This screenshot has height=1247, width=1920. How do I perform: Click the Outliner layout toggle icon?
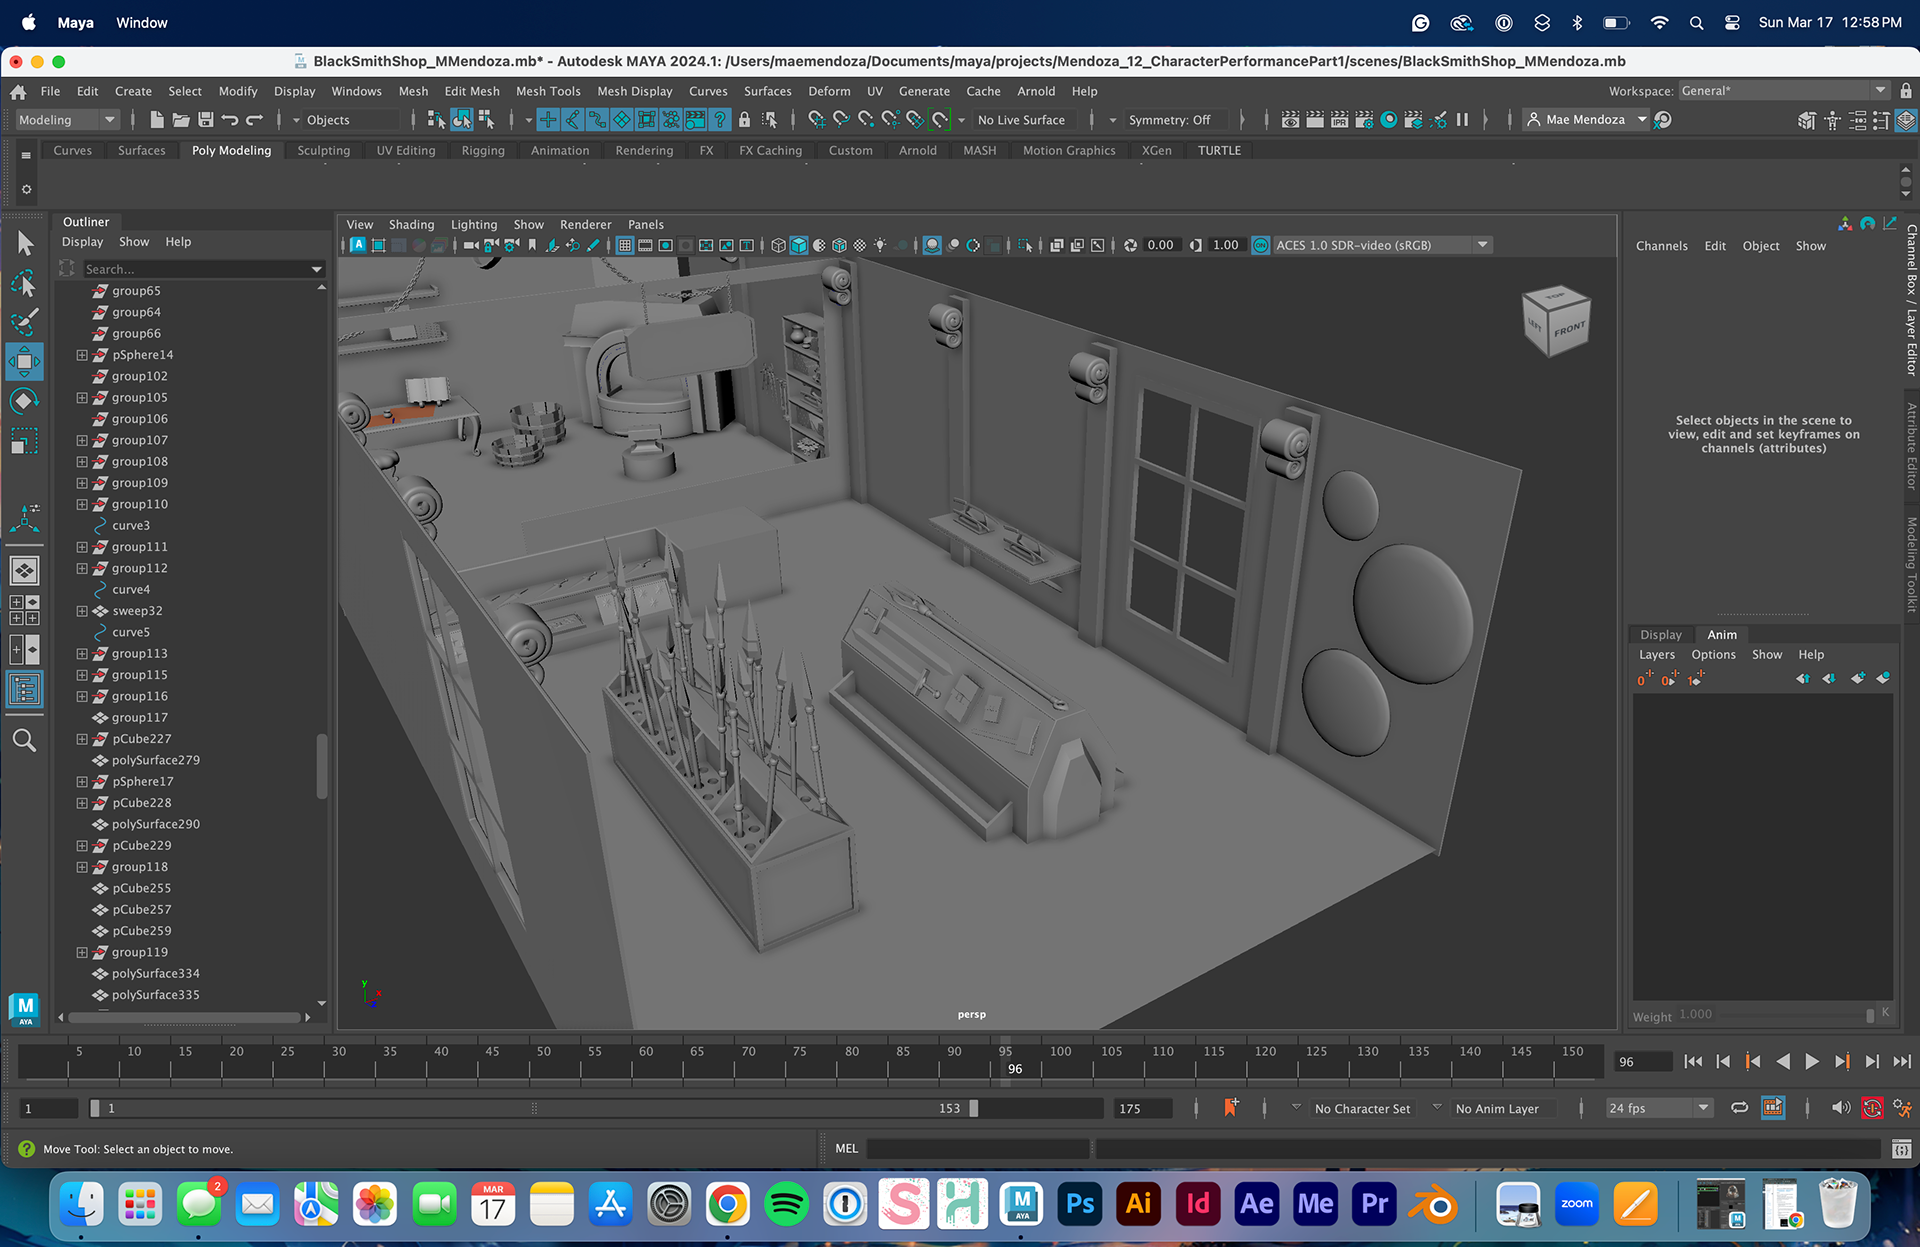[25, 689]
